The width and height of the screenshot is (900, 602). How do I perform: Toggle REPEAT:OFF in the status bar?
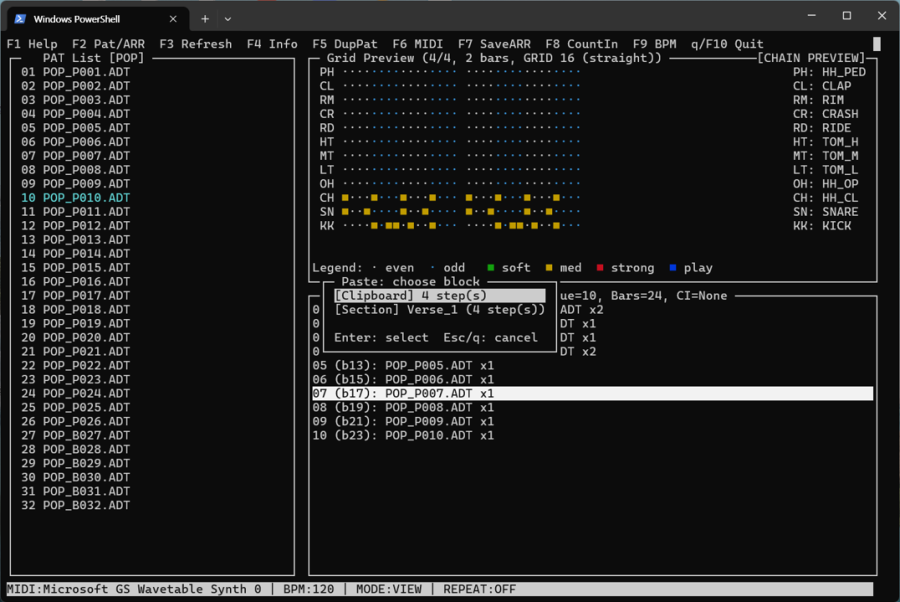coord(479,589)
